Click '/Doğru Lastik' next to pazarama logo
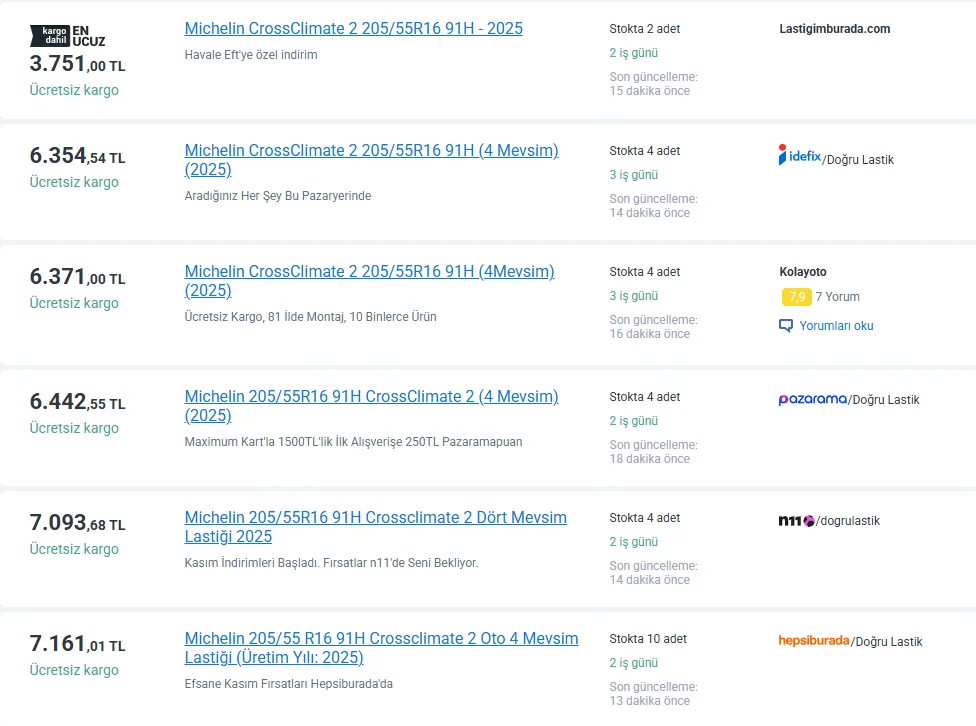The height and width of the screenshot is (726, 976). coord(883,400)
